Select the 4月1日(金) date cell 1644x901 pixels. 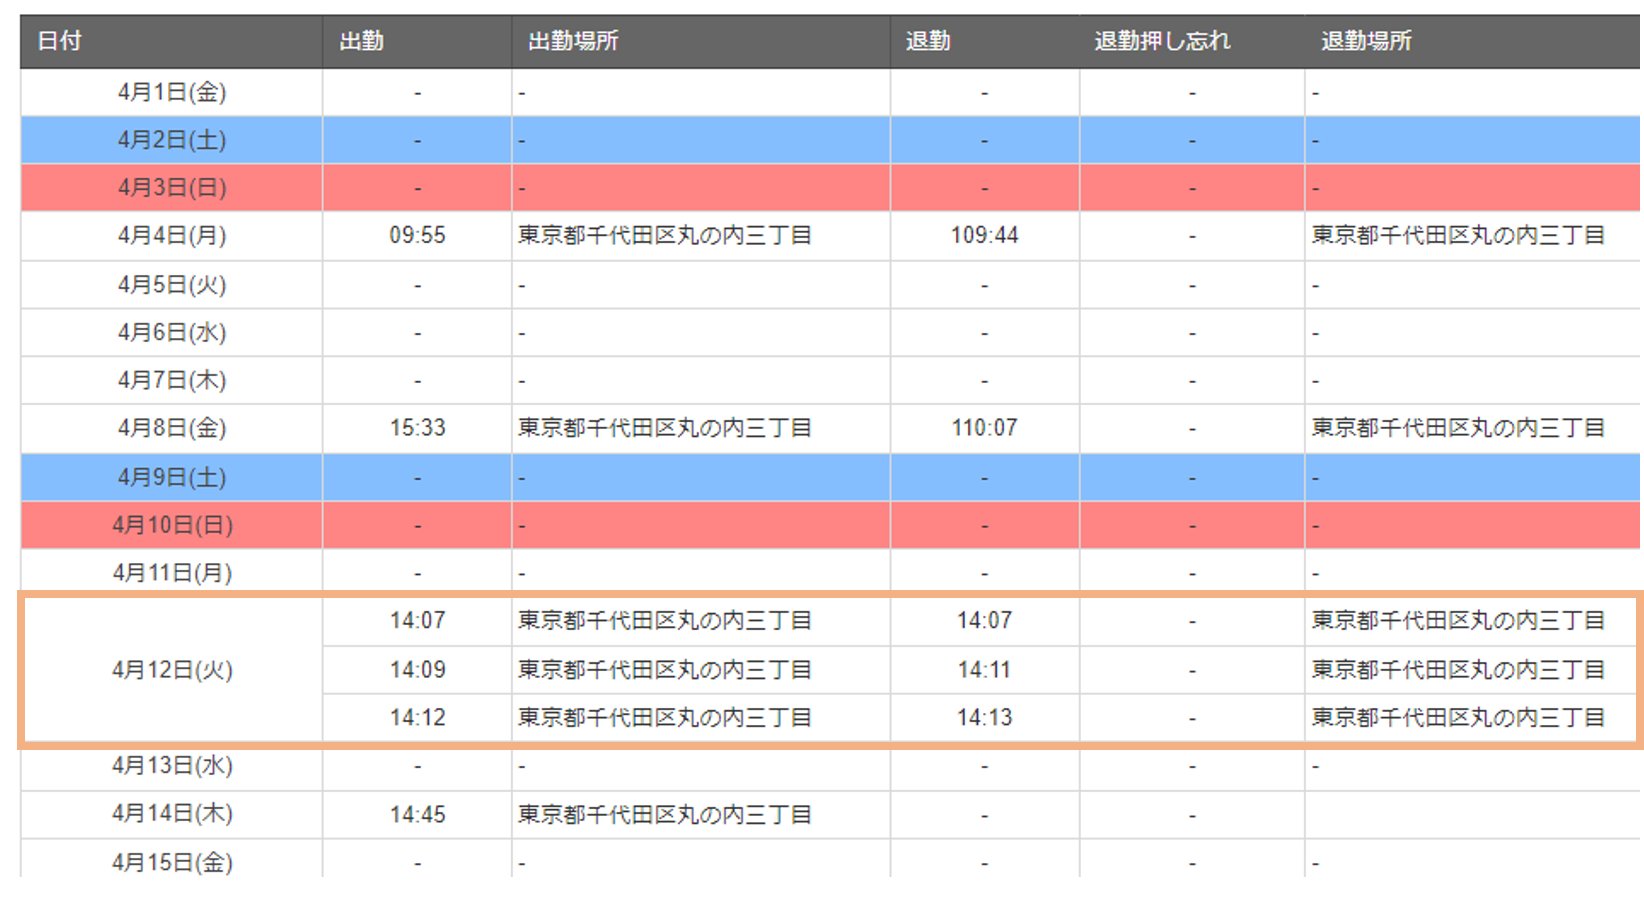(x=172, y=92)
